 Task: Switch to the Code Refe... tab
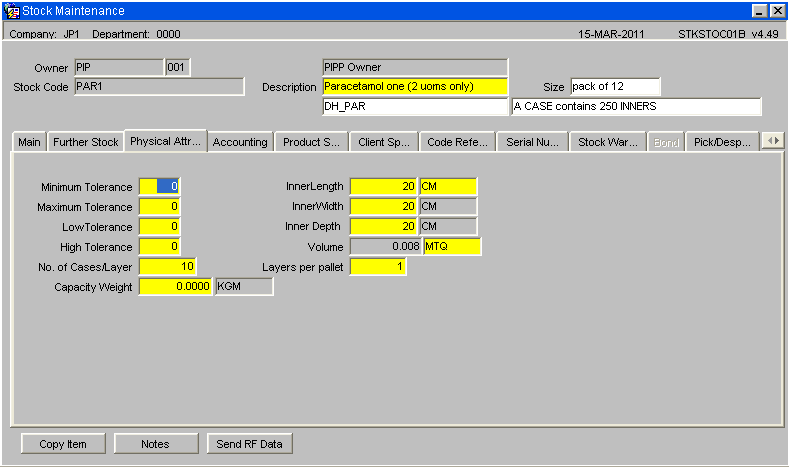tap(457, 142)
